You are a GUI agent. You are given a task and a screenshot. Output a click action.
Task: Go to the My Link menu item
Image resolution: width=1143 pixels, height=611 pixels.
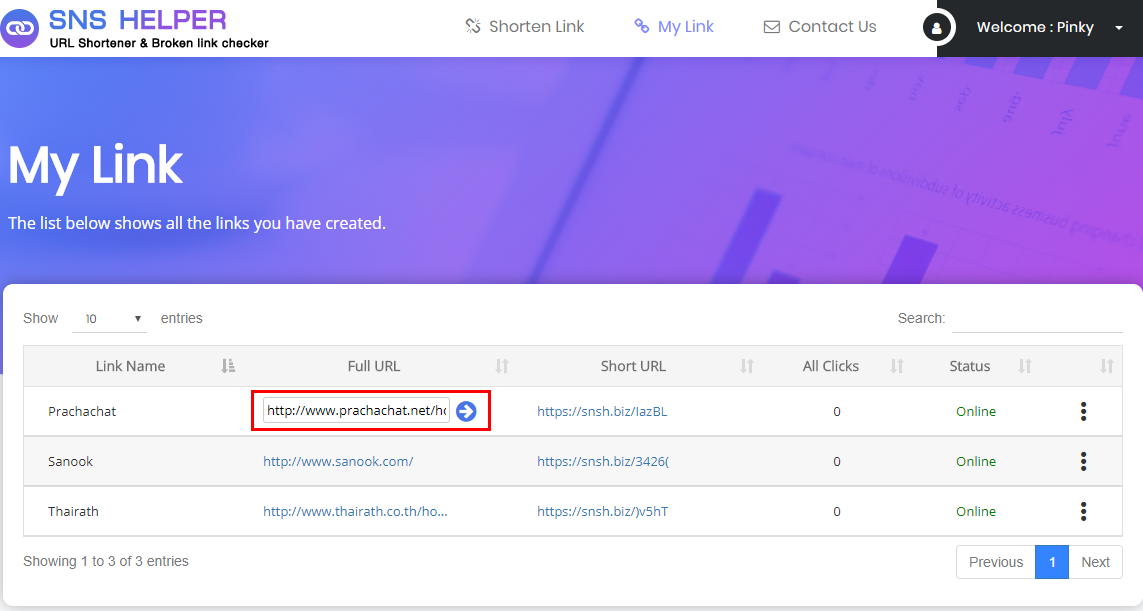tap(674, 27)
